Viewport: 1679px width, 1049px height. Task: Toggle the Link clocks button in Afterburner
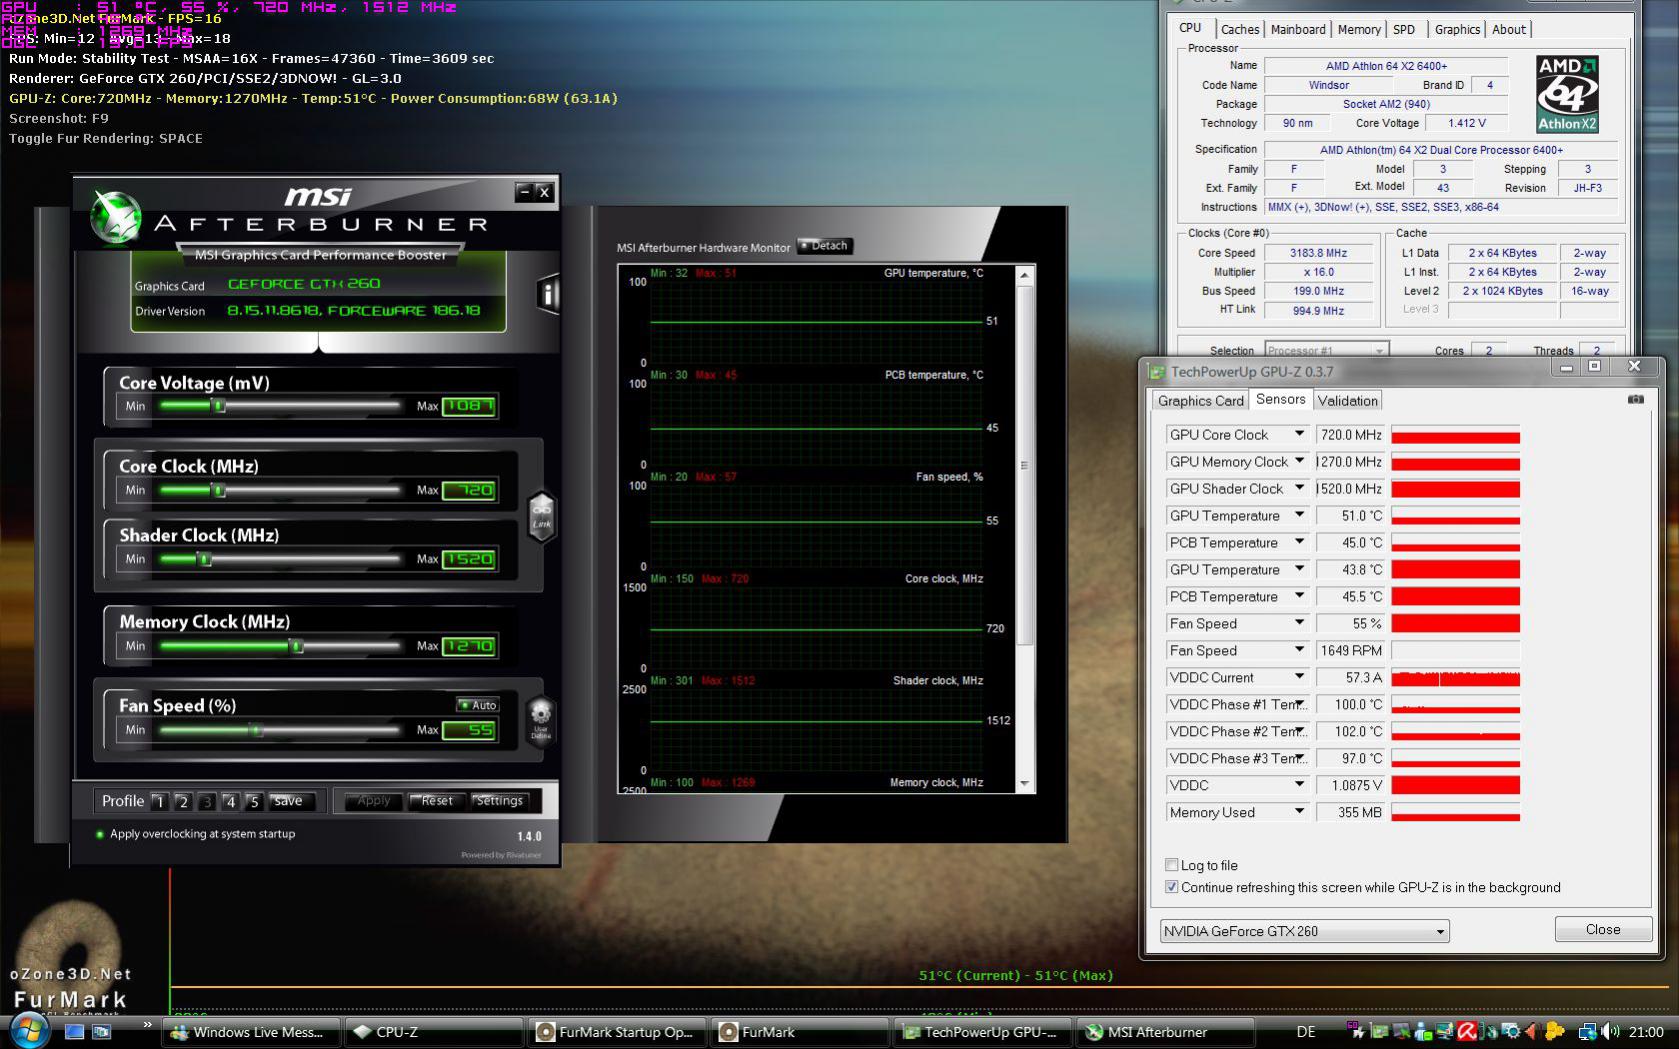coord(541,516)
